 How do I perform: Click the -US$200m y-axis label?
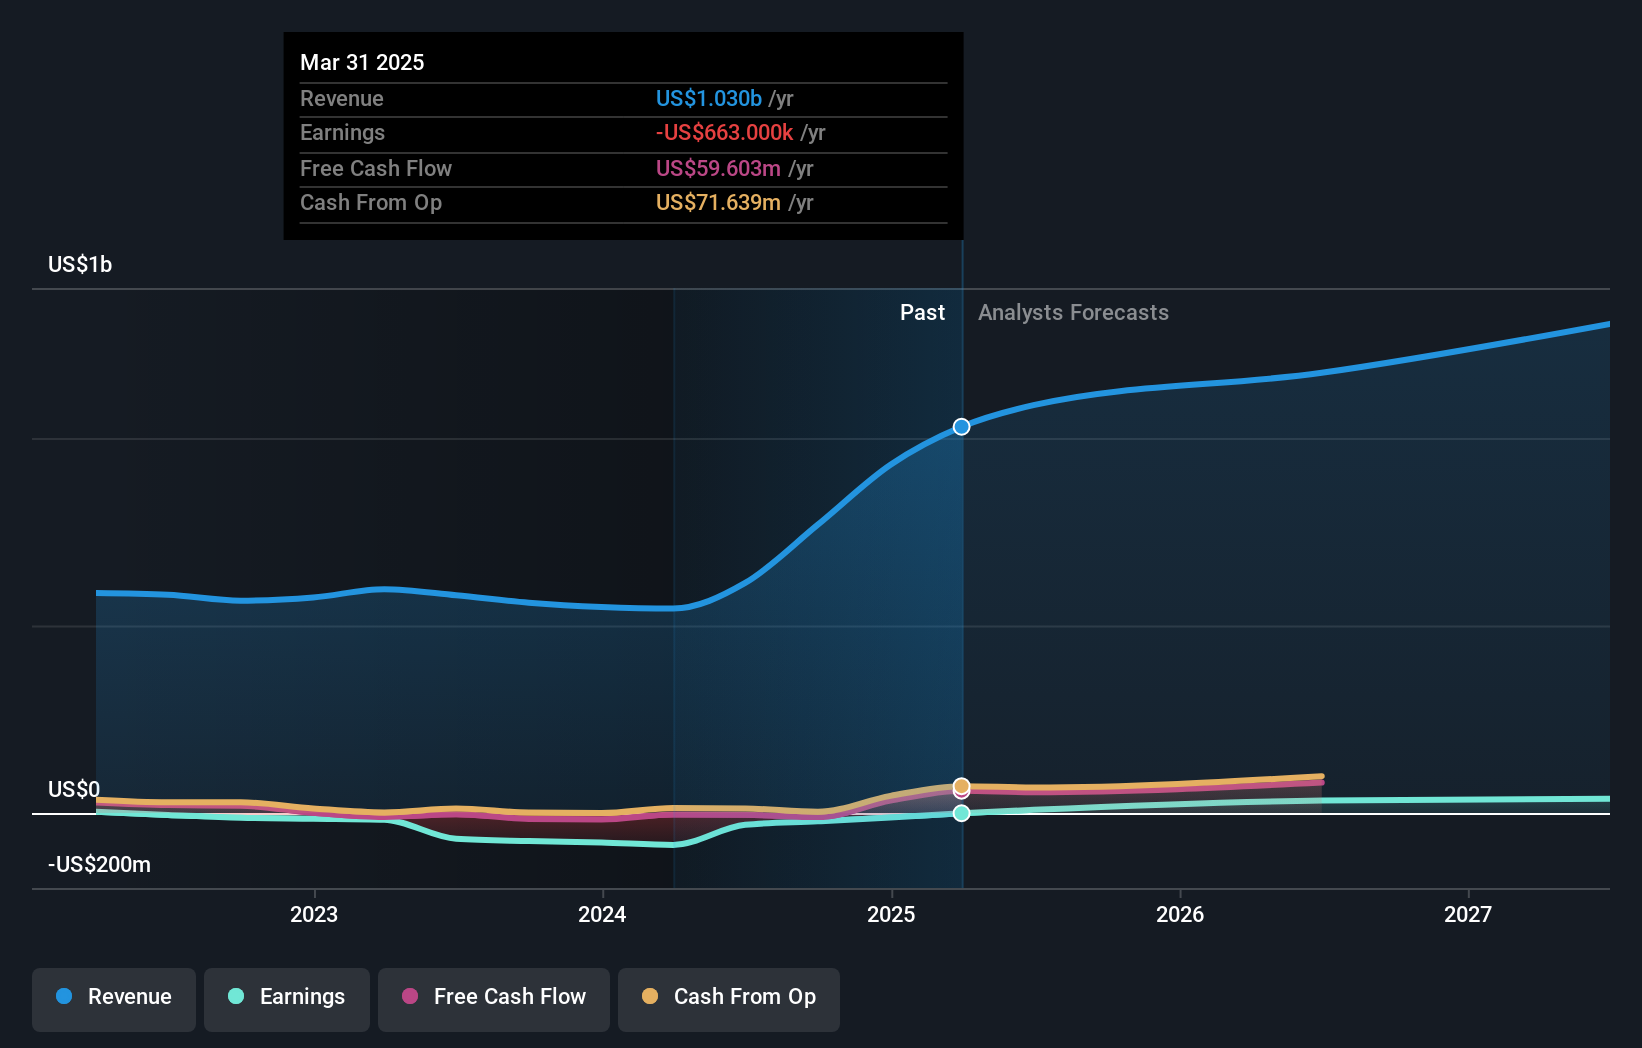tap(99, 864)
